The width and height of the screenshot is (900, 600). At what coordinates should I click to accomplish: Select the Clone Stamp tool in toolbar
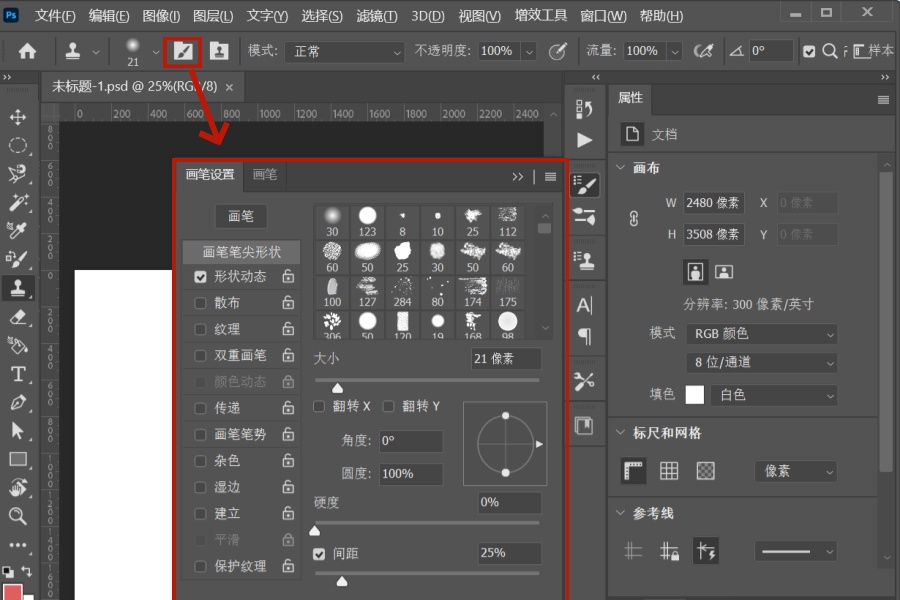pyautogui.click(x=17, y=288)
